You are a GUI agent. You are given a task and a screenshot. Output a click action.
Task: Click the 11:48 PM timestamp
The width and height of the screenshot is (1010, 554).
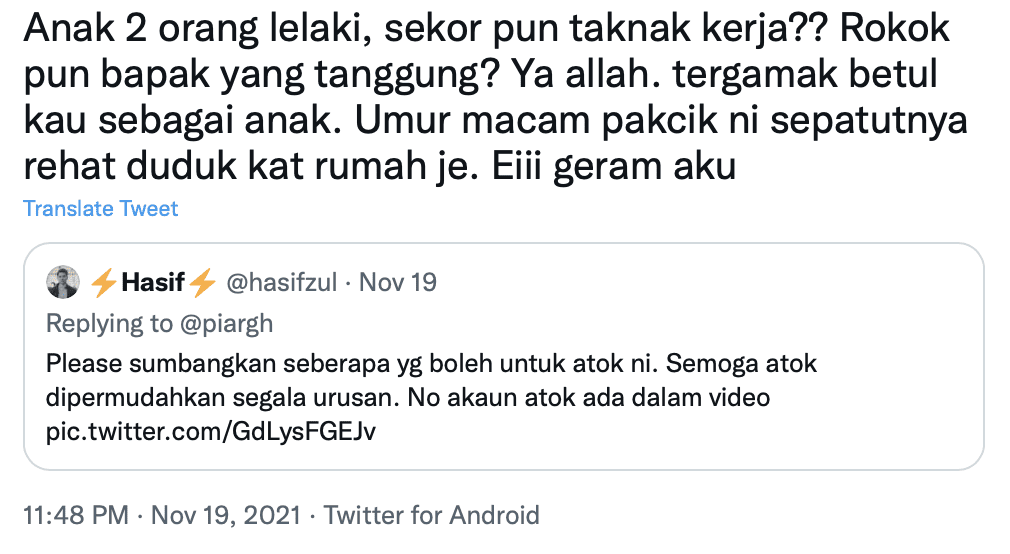76,516
